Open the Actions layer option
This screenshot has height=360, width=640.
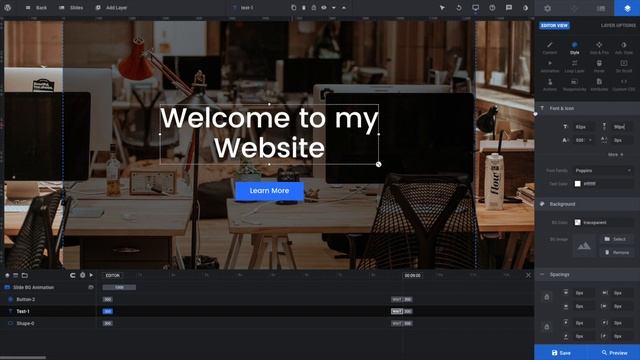click(x=550, y=84)
